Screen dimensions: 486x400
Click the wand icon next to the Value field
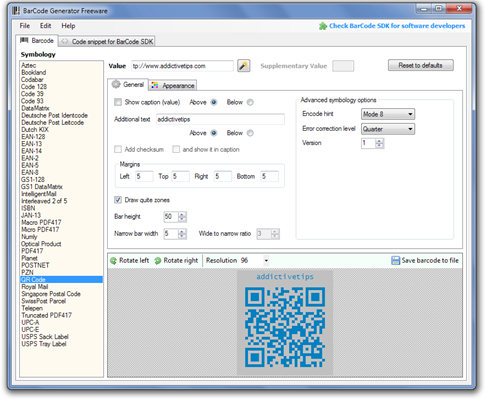point(244,66)
